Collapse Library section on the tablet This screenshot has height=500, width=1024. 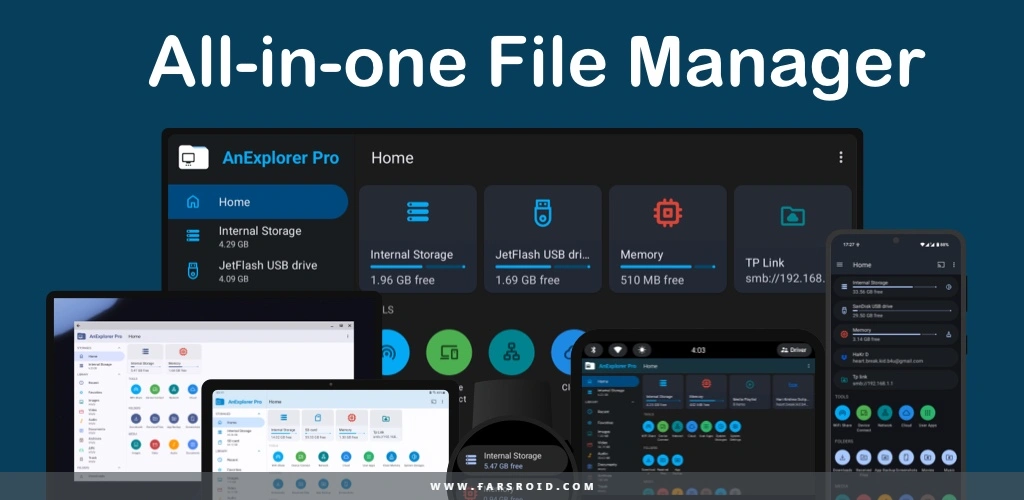(x=259, y=451)
